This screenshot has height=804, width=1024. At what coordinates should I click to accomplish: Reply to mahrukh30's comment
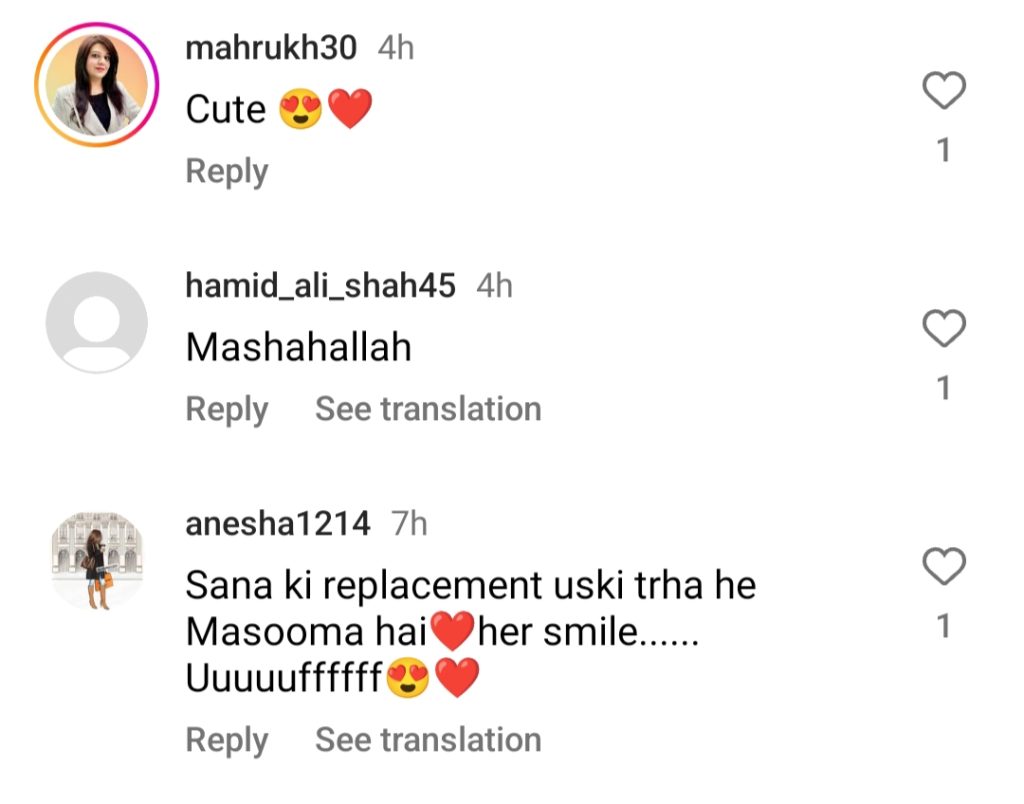tap(227, 171)
